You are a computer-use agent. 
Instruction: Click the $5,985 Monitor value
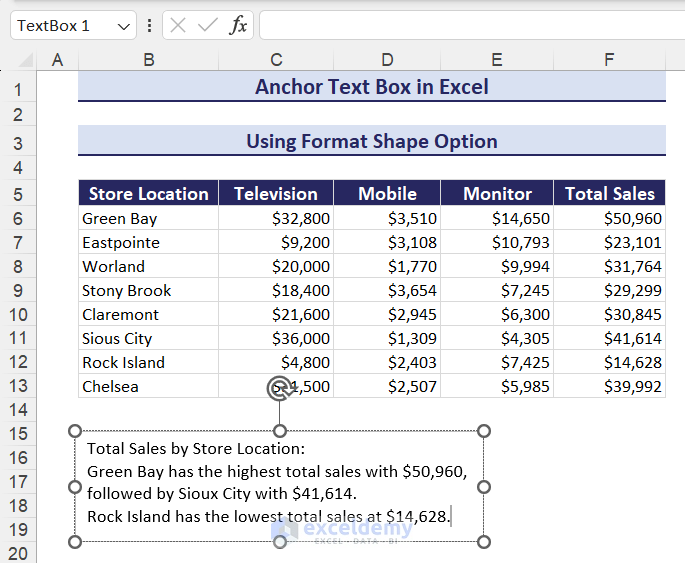tap(497, 387)
